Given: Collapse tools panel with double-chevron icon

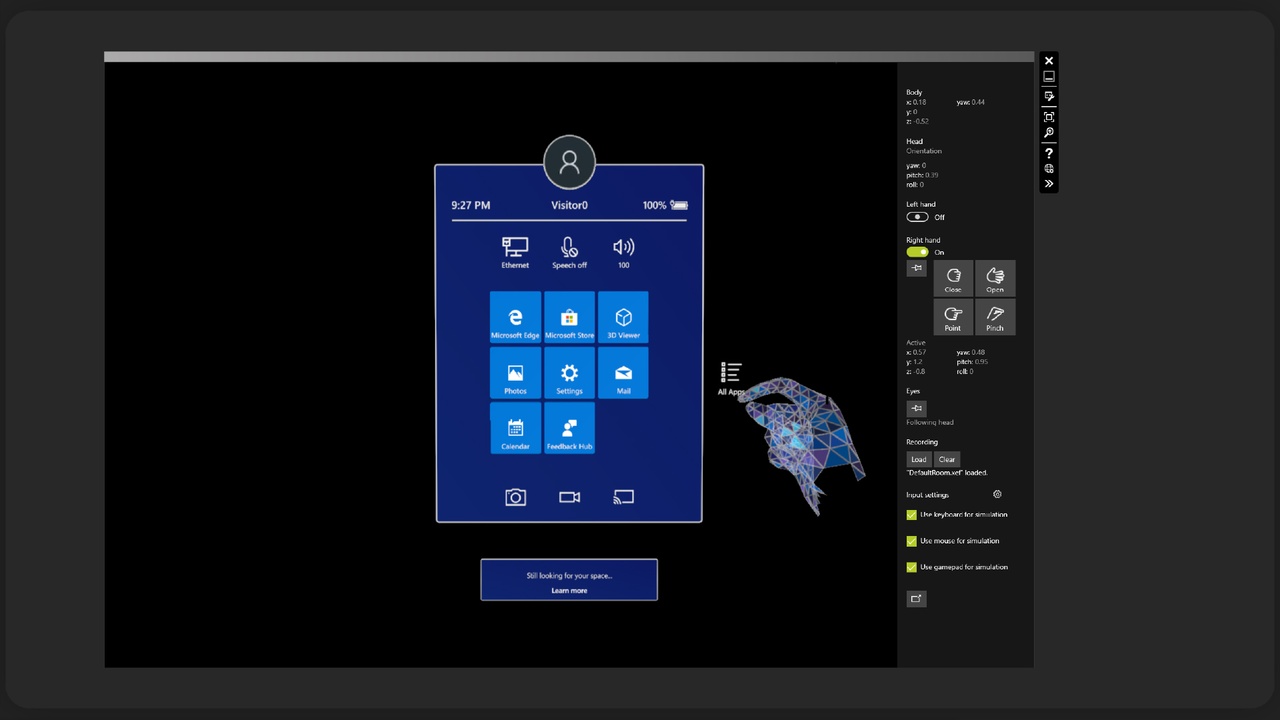Looking at the screenshot, I should (x=1049, y=184).
